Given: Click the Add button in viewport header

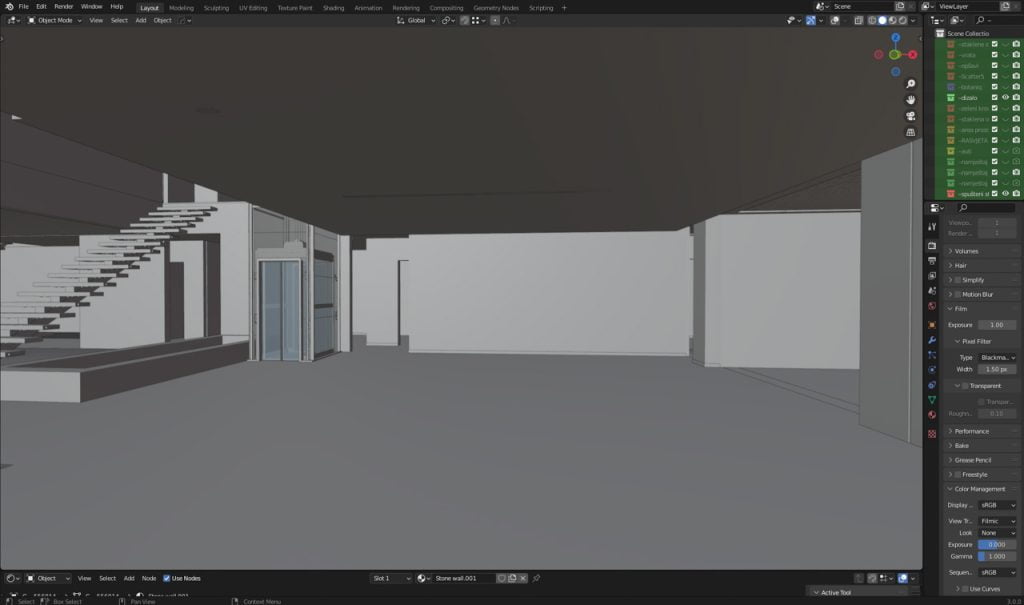Looking at the screenshot, I should (140, 20).
